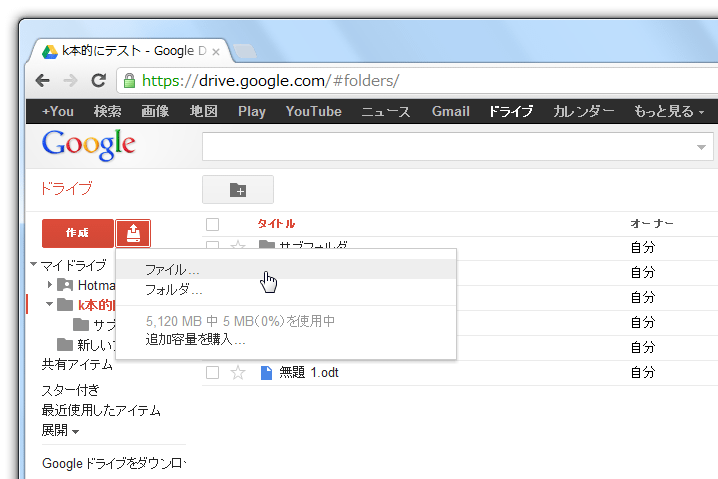Open Gmail in the Google bar

(451, 111)
